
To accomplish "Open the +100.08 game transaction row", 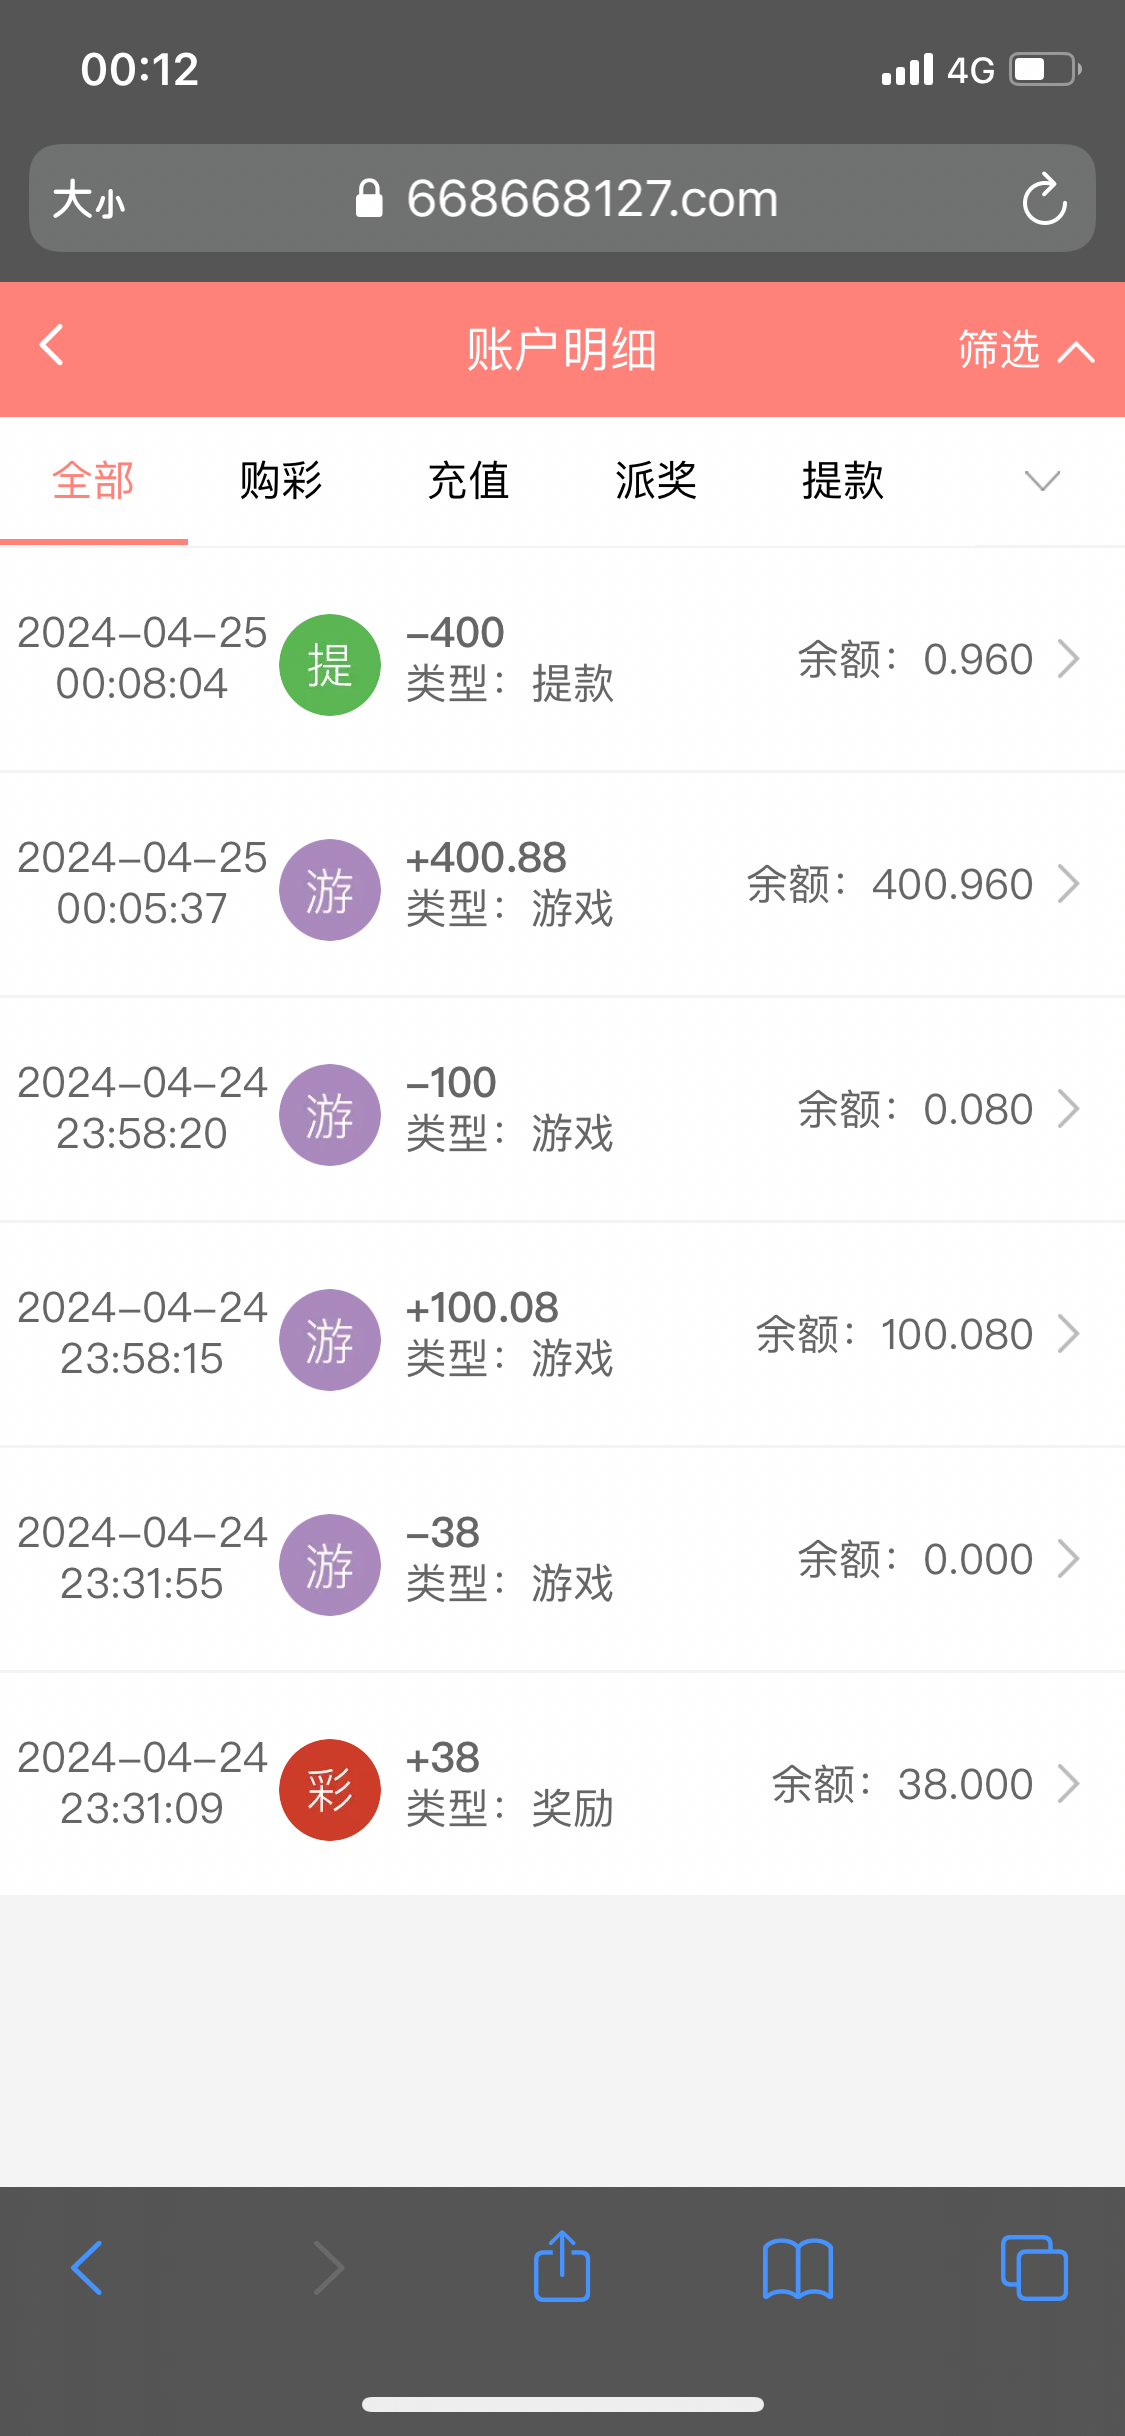I will 562,1335.
